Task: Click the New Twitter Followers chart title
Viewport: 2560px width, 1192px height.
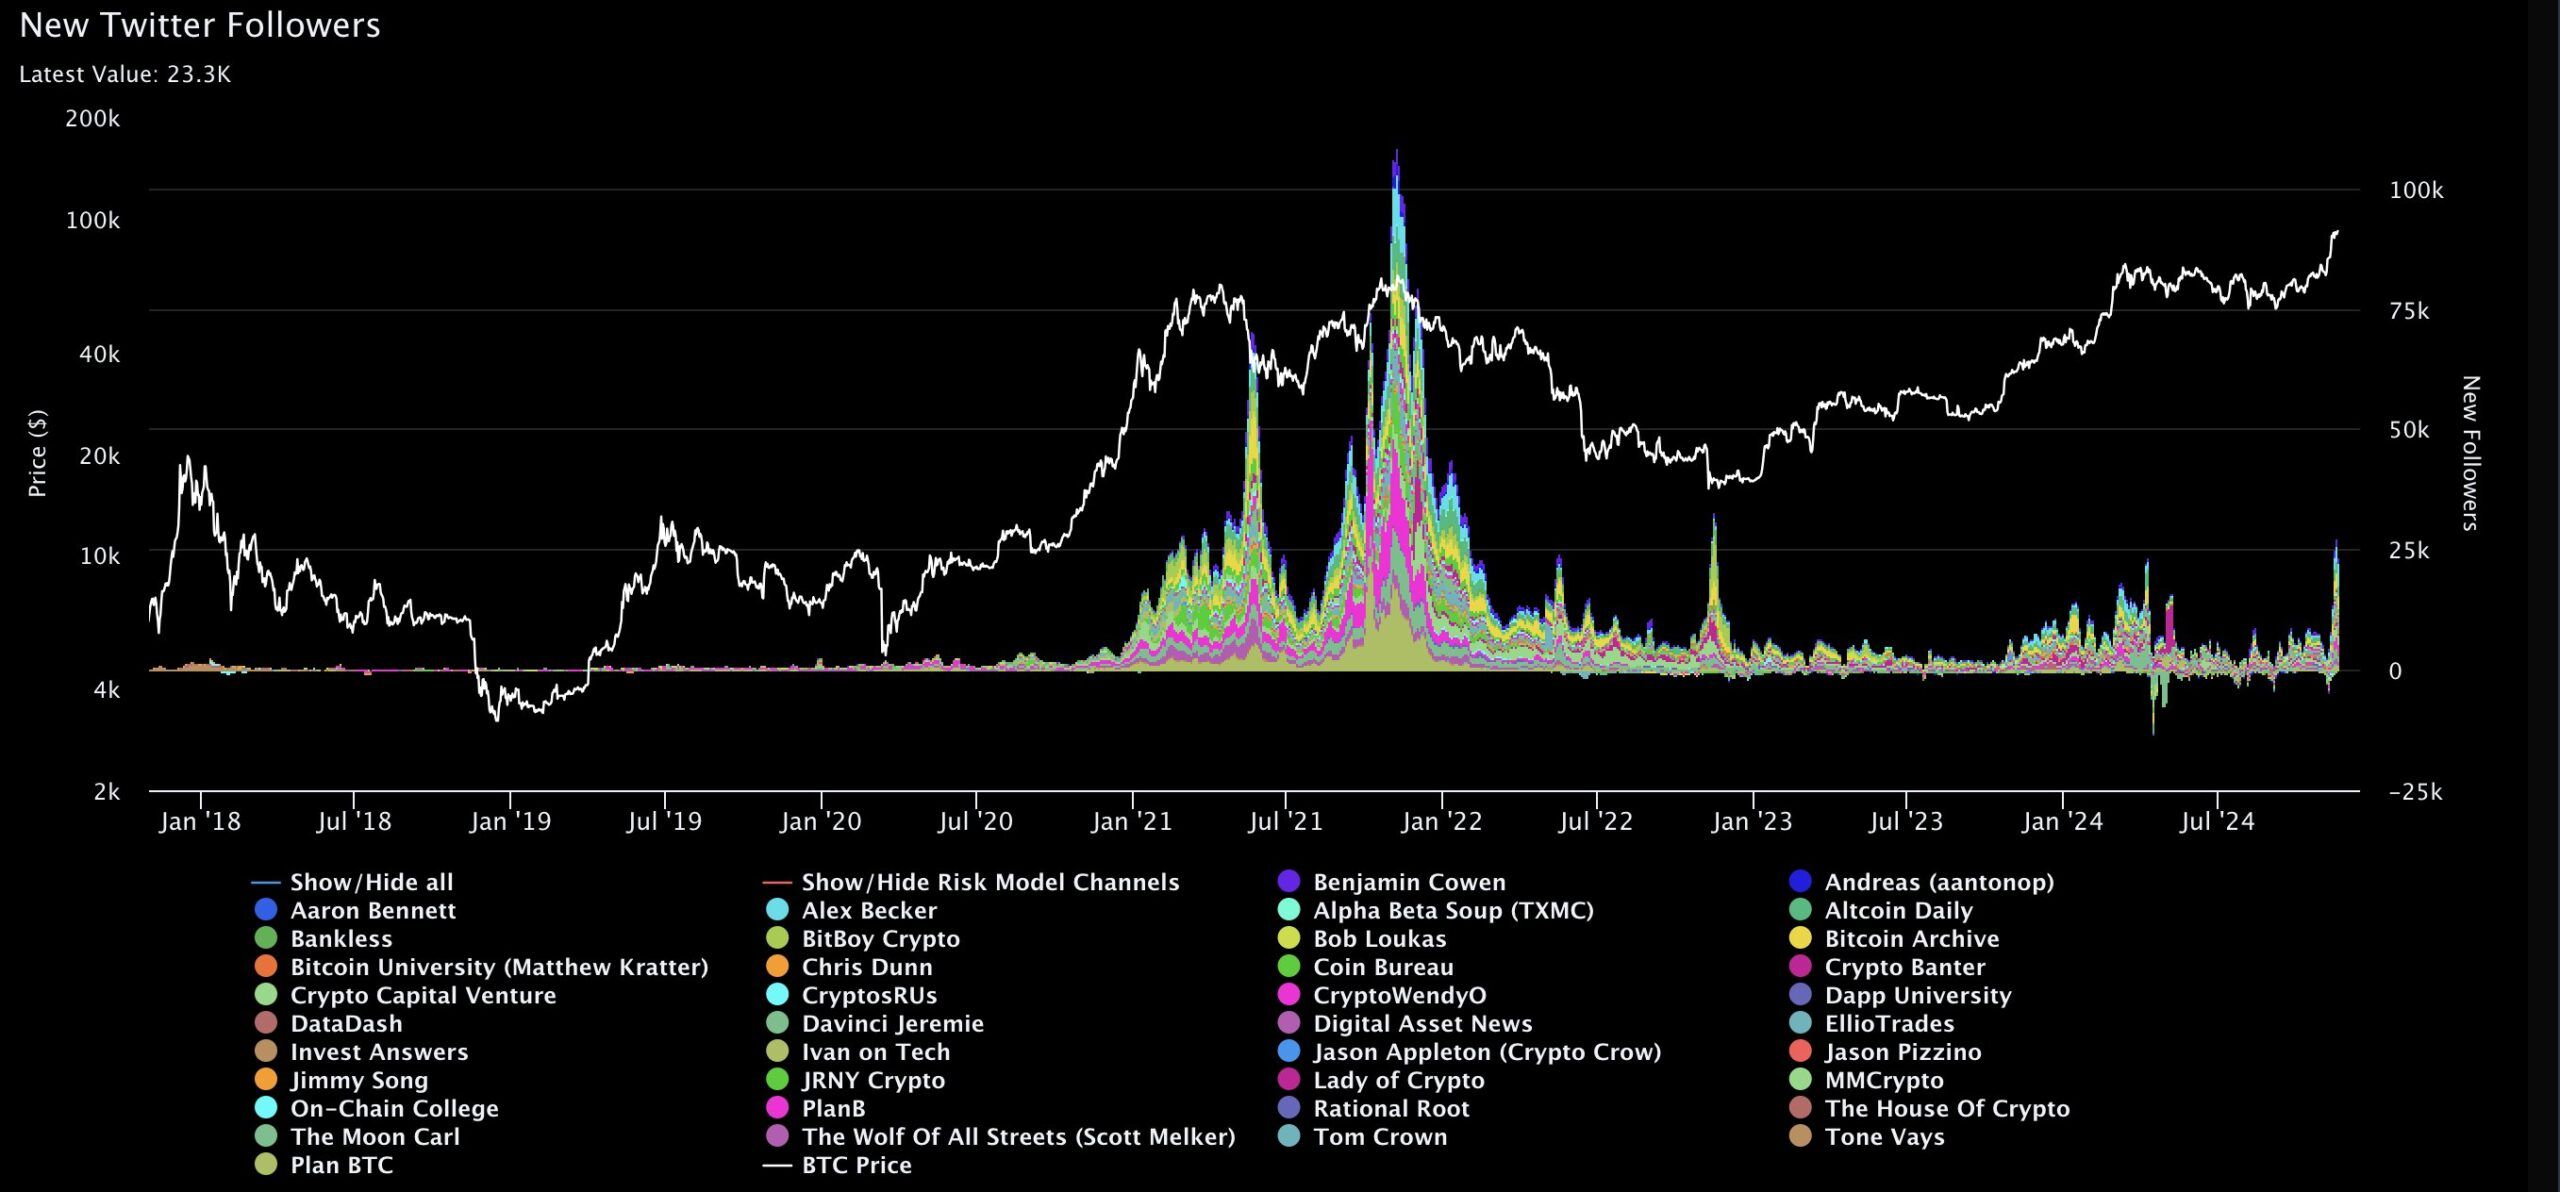Action: 200,25
